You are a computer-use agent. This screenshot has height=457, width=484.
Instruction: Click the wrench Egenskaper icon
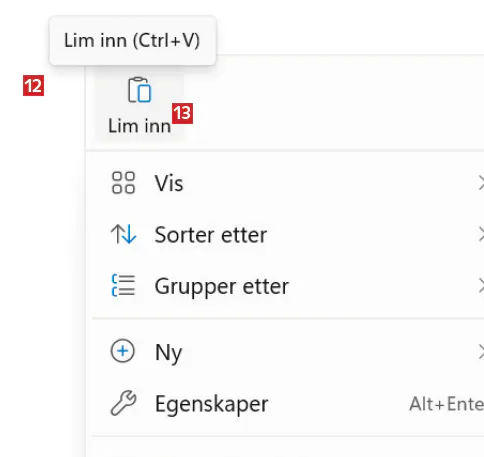[123, 403]
